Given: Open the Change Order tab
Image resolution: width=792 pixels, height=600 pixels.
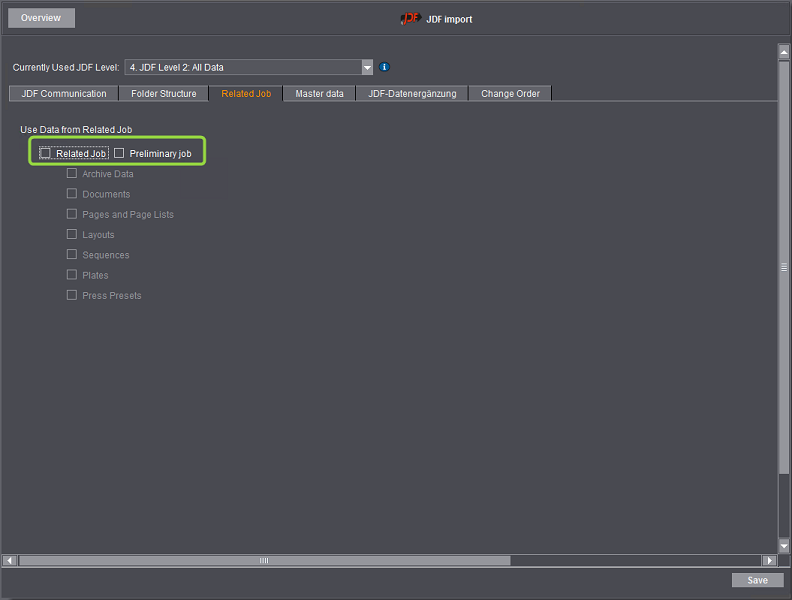Looking at the screenshot, I should (x=511, y=94).
